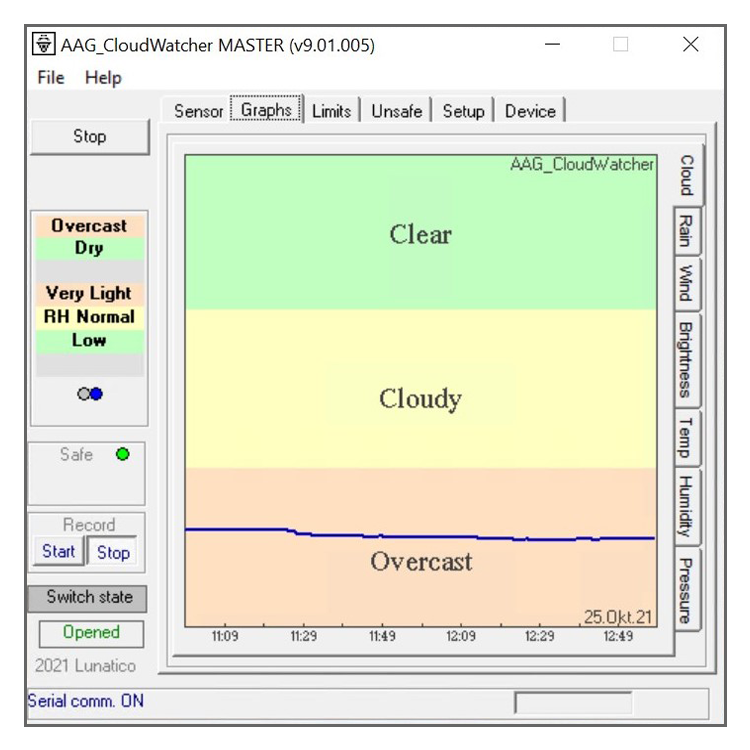750x750 pixels.
Task: Select the Limits tab
Action: click(x=331, y=111)
